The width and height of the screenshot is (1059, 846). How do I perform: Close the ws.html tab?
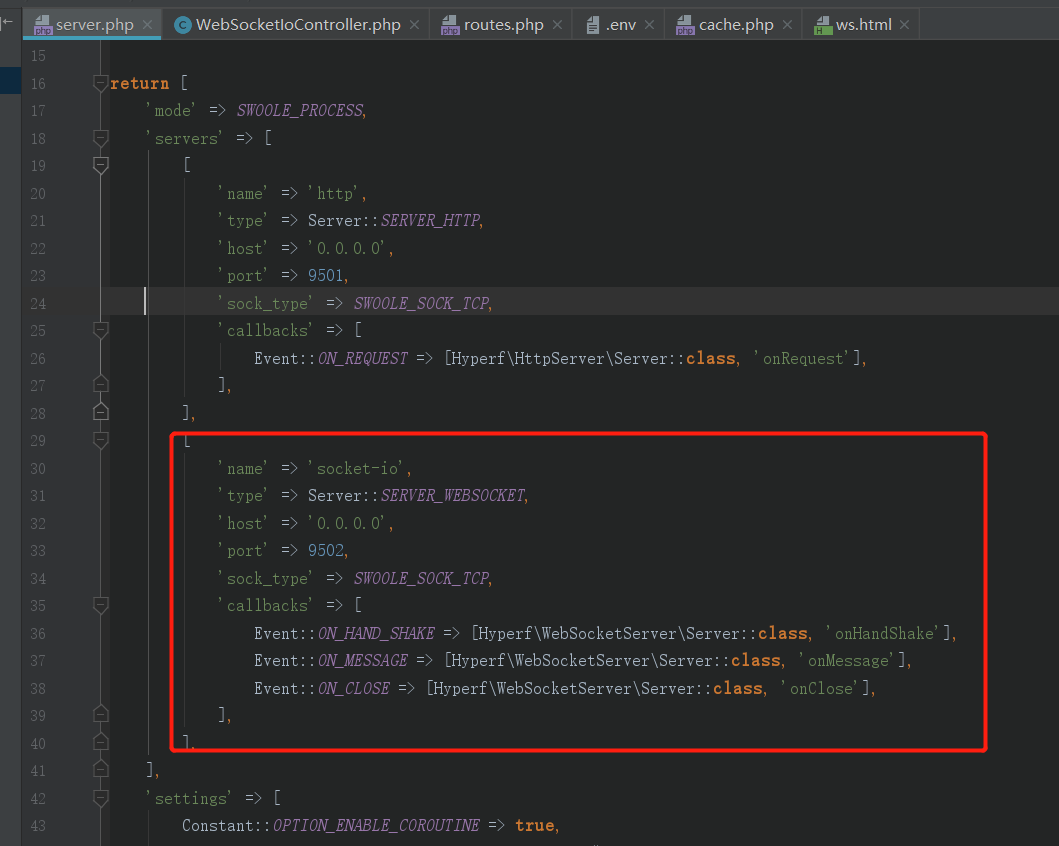[905, 25]
